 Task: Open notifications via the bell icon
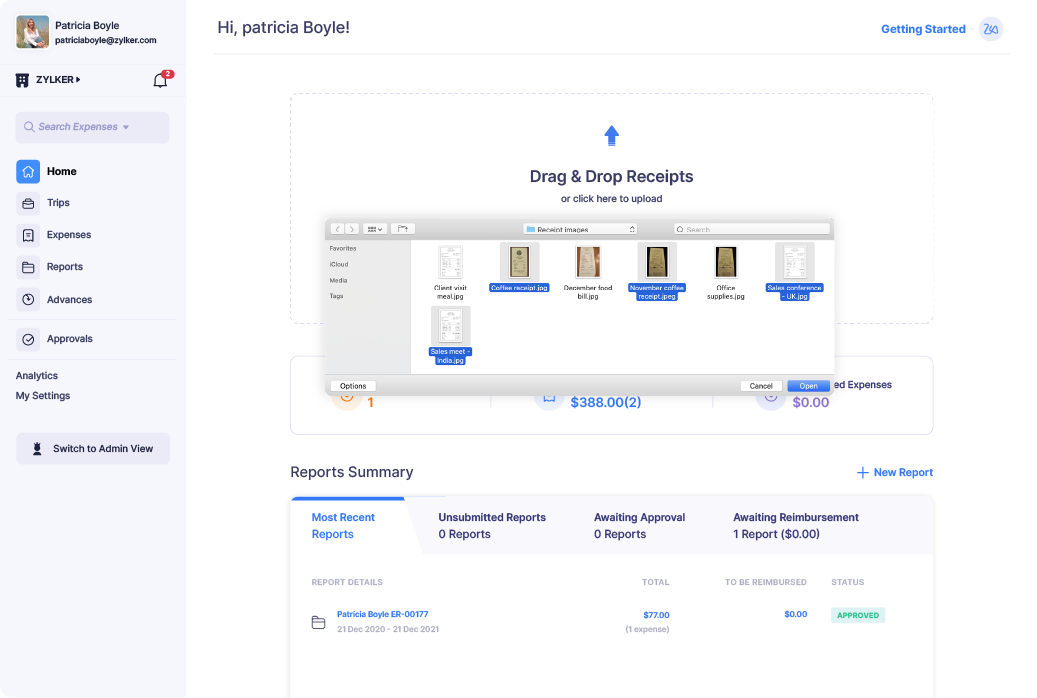[159, 79]
